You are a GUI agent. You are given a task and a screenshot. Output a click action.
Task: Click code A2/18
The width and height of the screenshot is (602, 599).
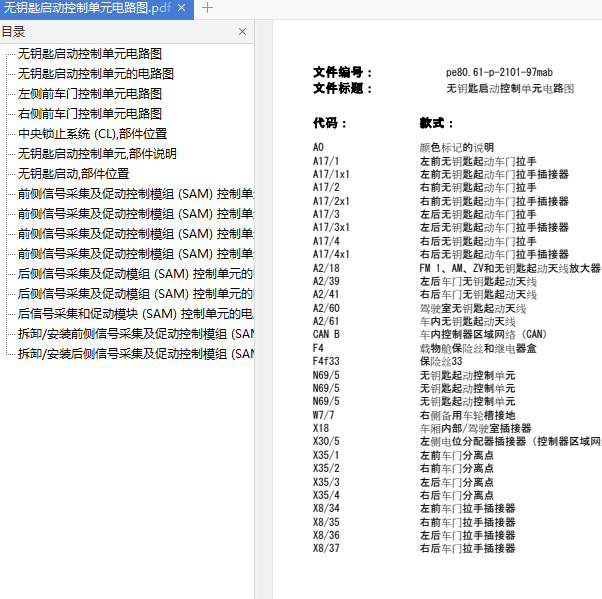click(x=326, y=268)
